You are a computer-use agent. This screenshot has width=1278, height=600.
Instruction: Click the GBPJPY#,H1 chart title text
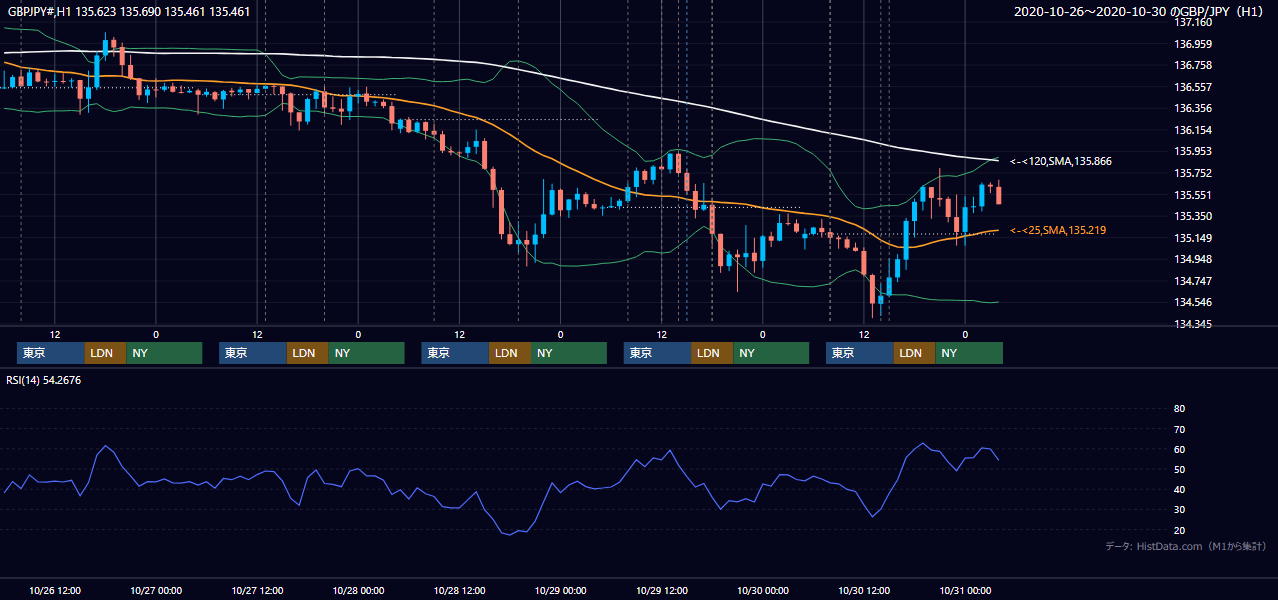(x=129, y=12)
